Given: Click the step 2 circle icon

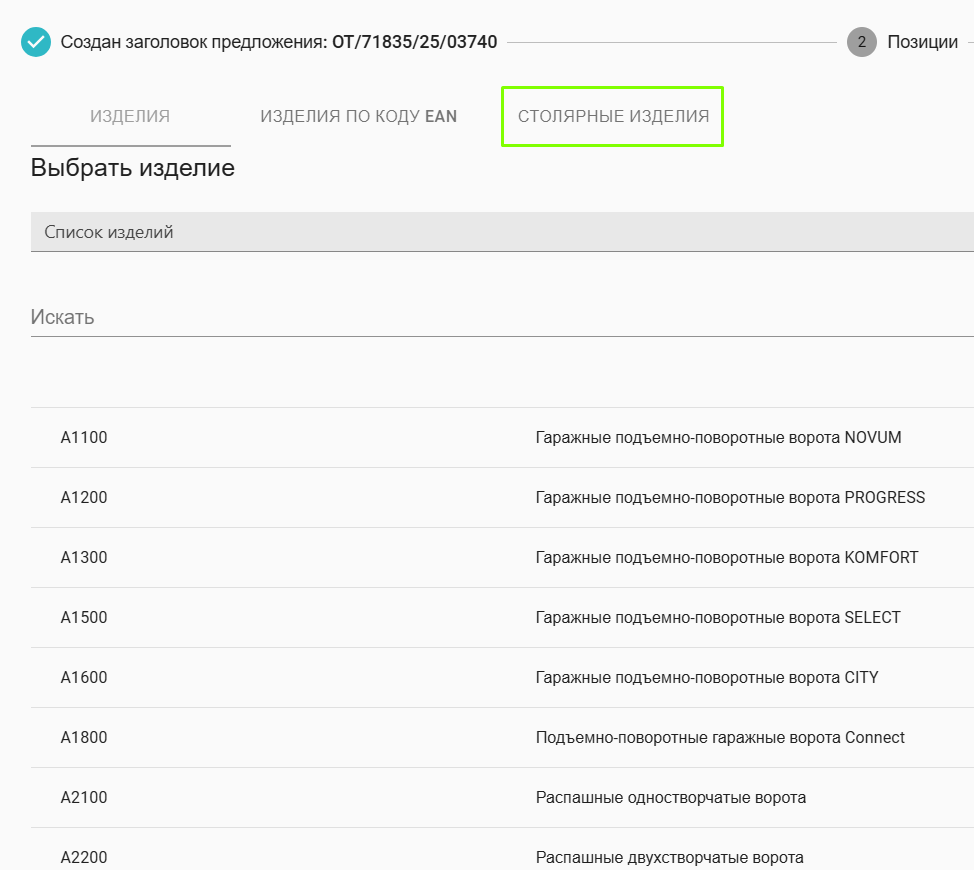Looking at the screenshot, I should tap(861, 43).
